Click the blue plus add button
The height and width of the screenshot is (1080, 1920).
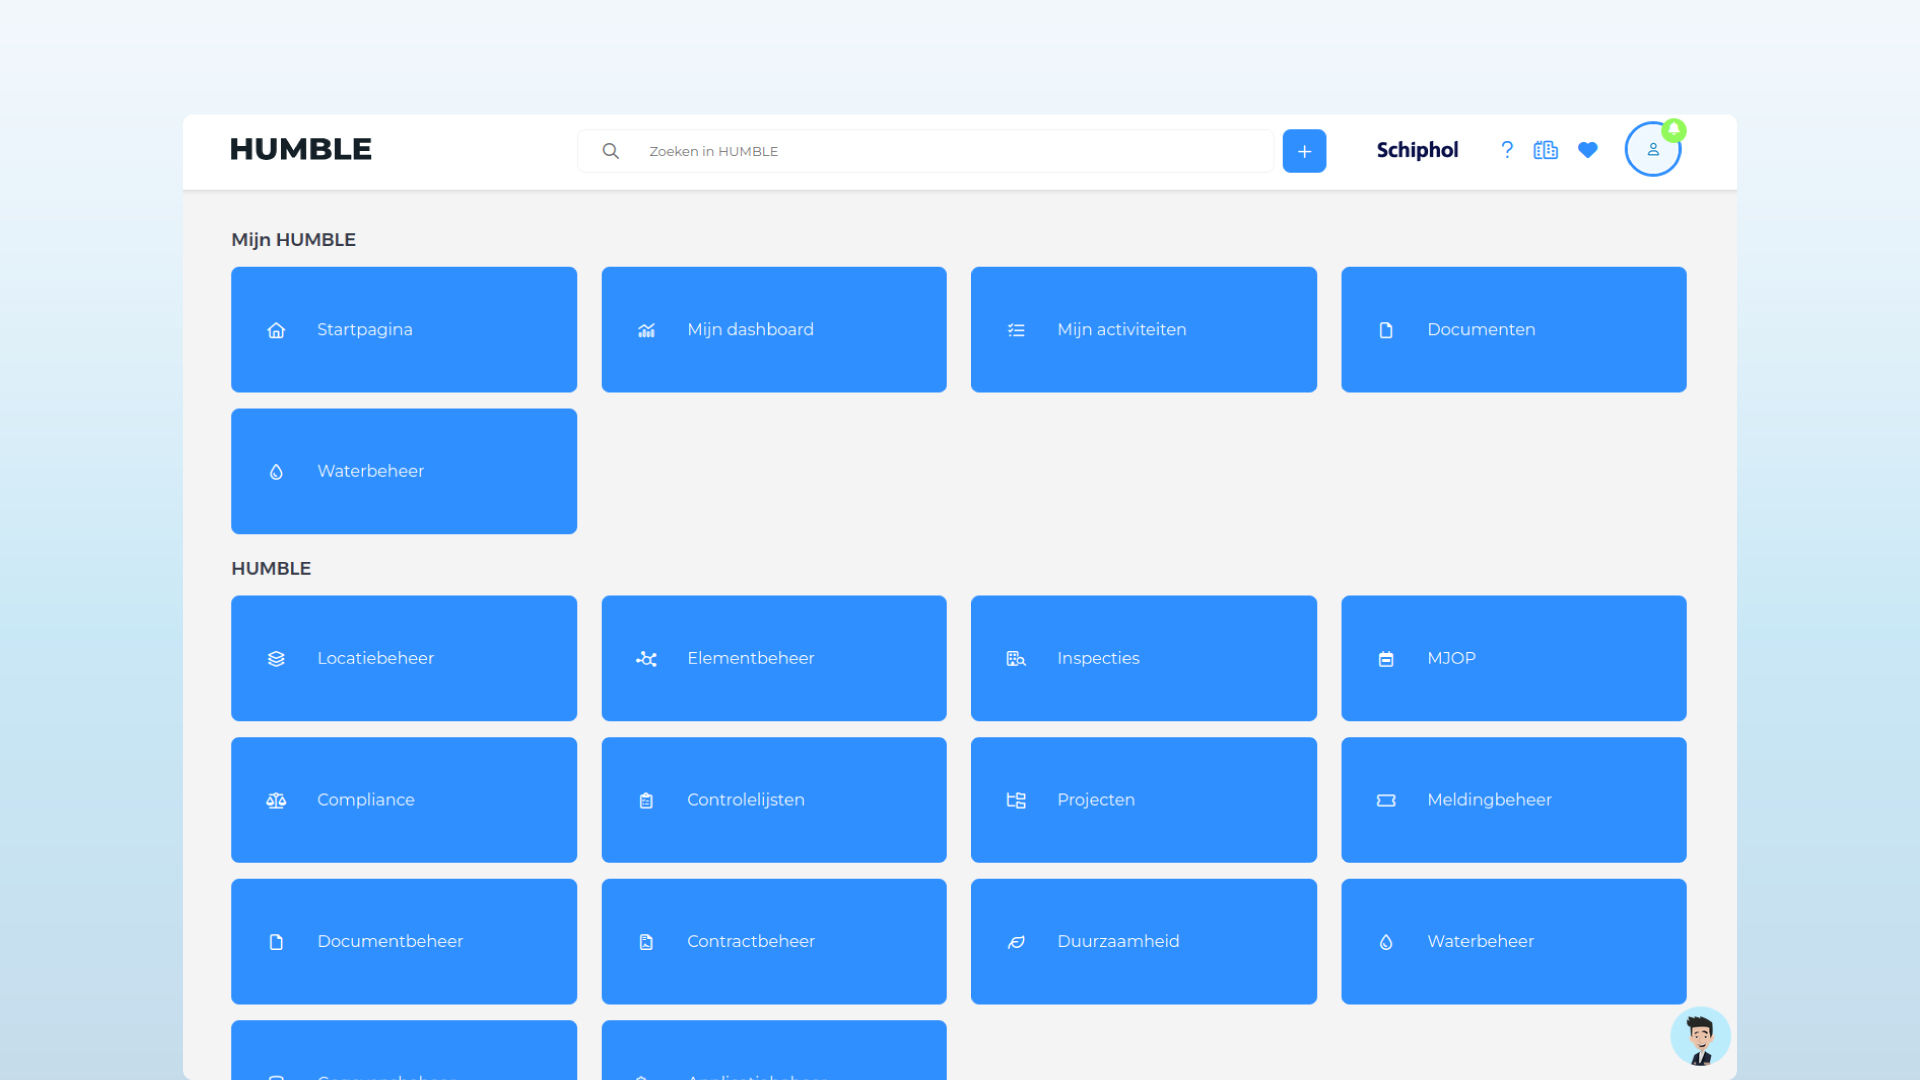click(1304, 151)
